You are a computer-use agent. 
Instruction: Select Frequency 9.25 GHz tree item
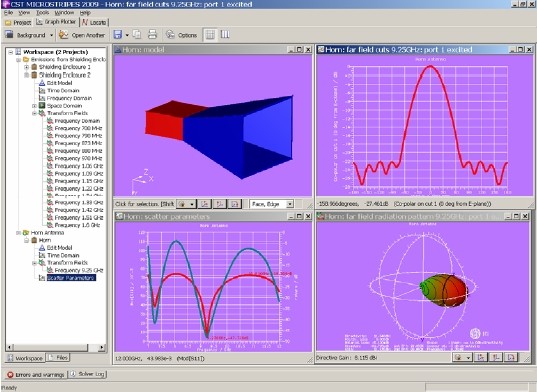(79, 270)
